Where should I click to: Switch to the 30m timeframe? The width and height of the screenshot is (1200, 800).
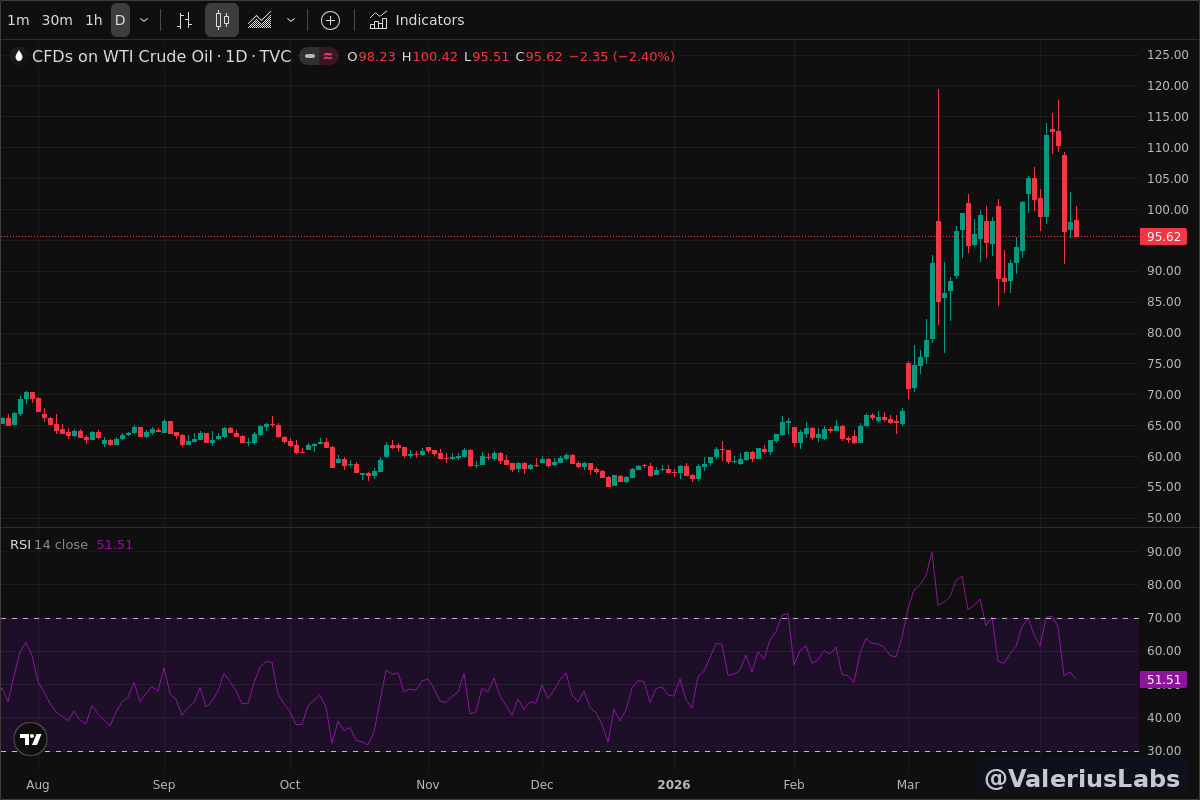coord(57,20)
